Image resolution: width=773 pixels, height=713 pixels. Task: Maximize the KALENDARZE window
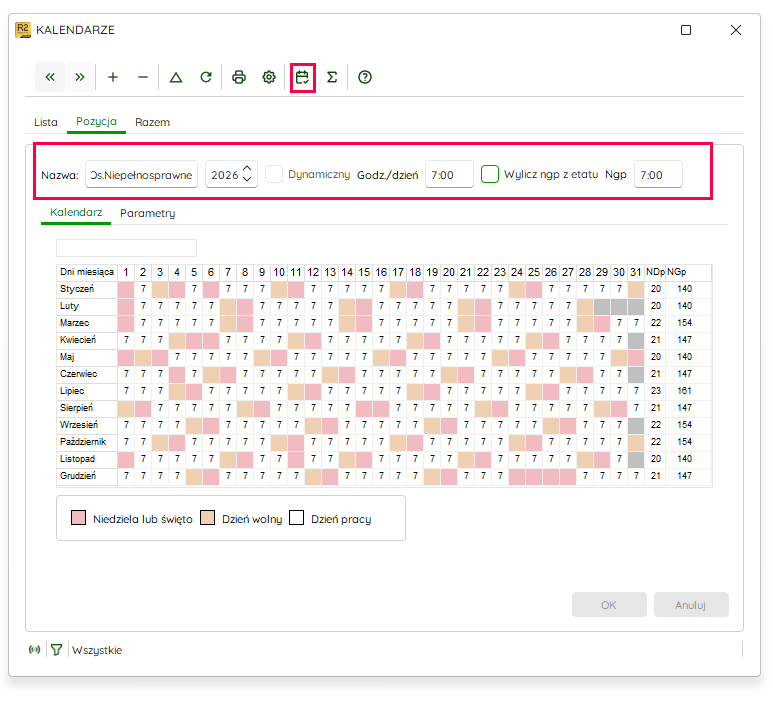[x=686, y=30]
